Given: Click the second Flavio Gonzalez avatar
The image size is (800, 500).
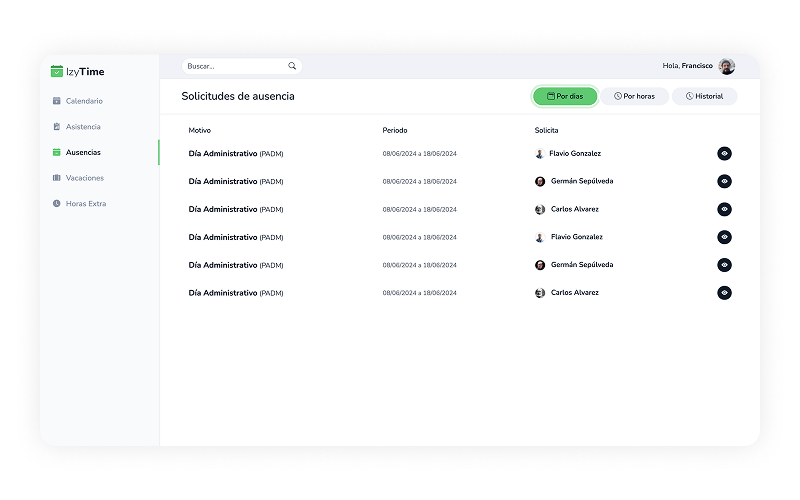Looking at the screenshot, I should tap(540, 237).
